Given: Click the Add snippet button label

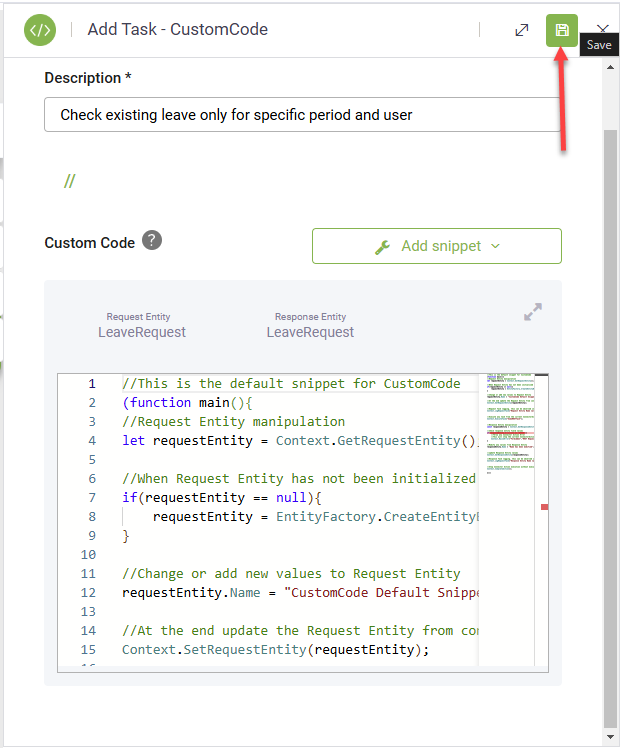Looking at the screenshot, I should point(441,246).
